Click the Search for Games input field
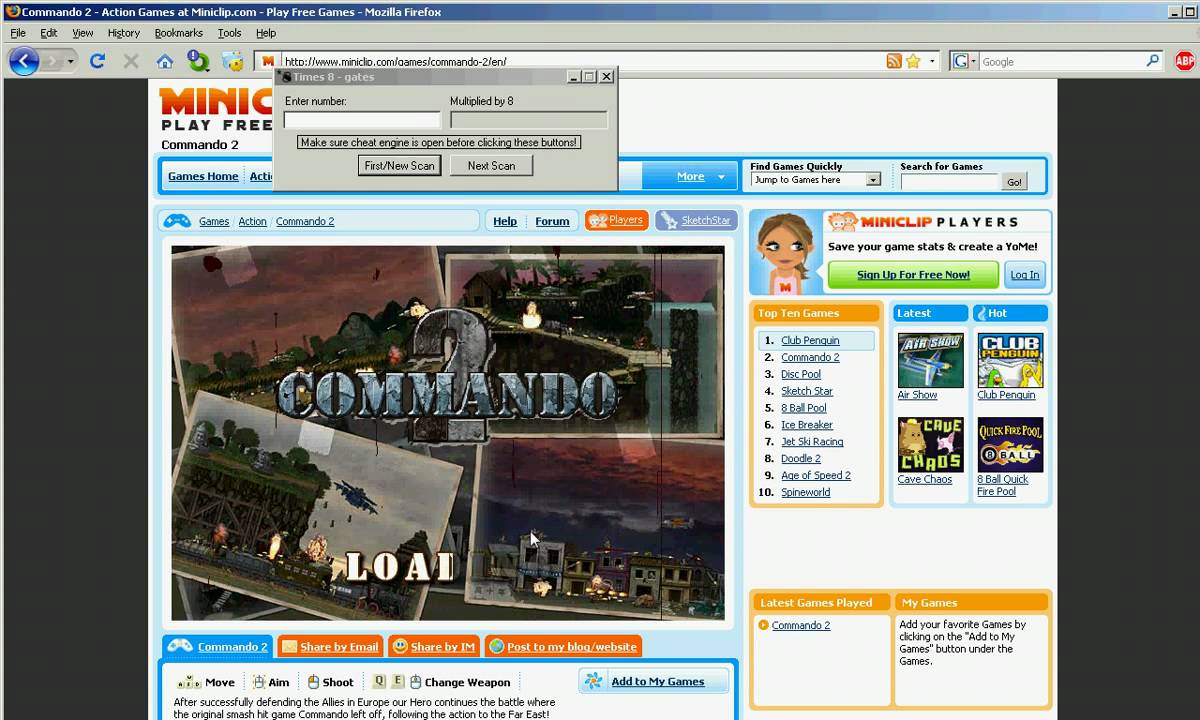The image size is (1200, 720). point(949,182)
